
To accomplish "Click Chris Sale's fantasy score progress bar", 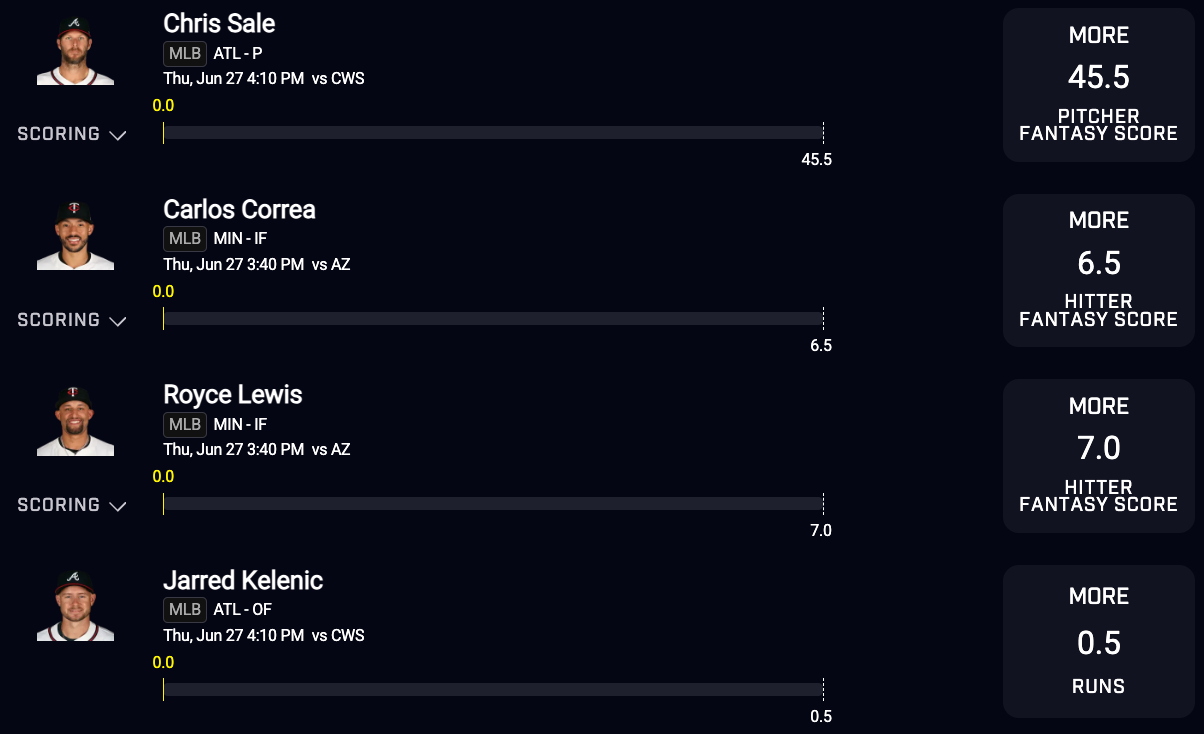I will (x=492, y=133).
